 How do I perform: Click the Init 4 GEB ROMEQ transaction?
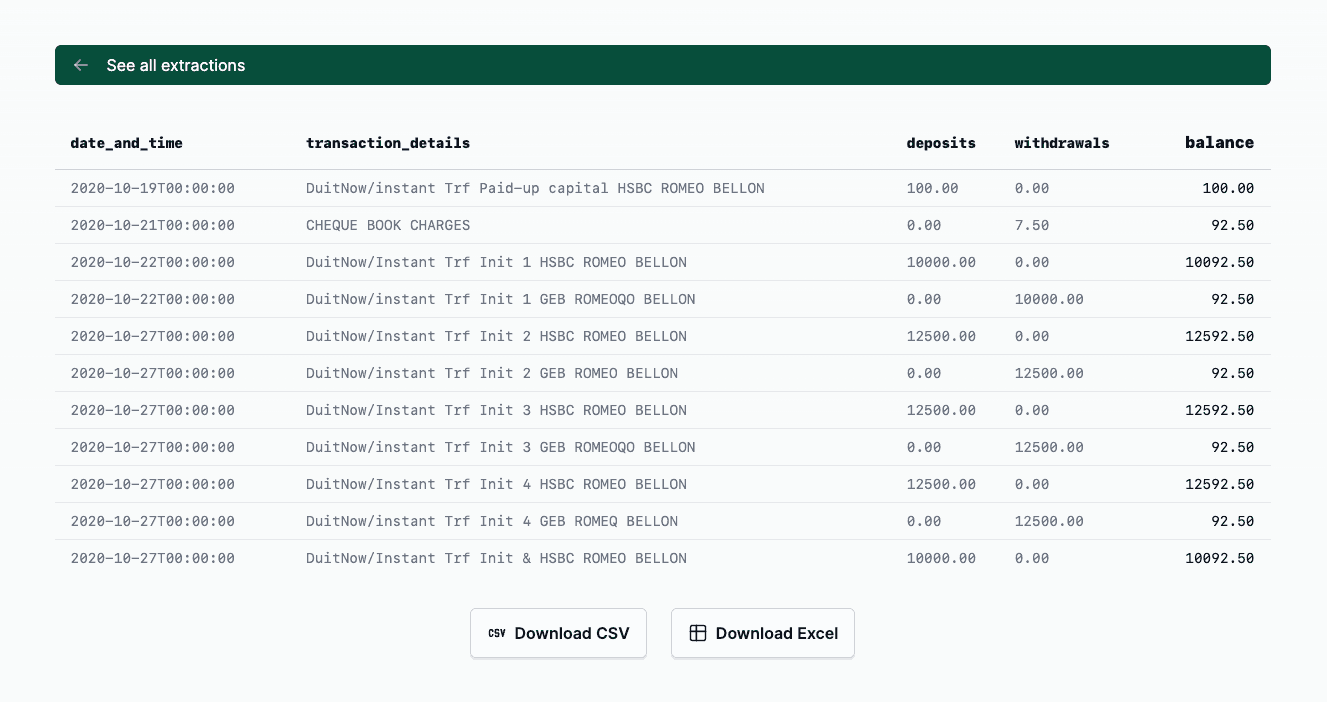click(x=491, y=521)
